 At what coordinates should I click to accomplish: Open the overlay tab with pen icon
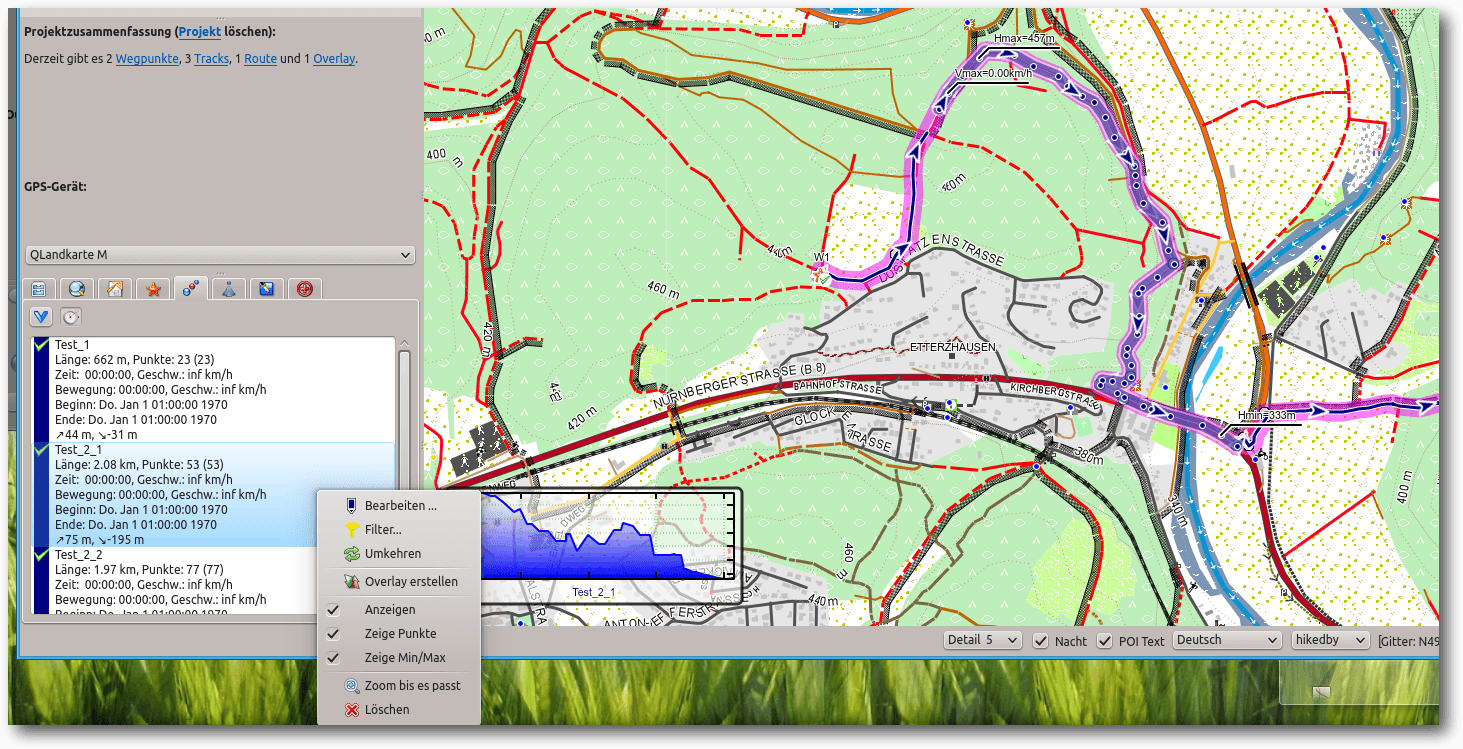267,289
